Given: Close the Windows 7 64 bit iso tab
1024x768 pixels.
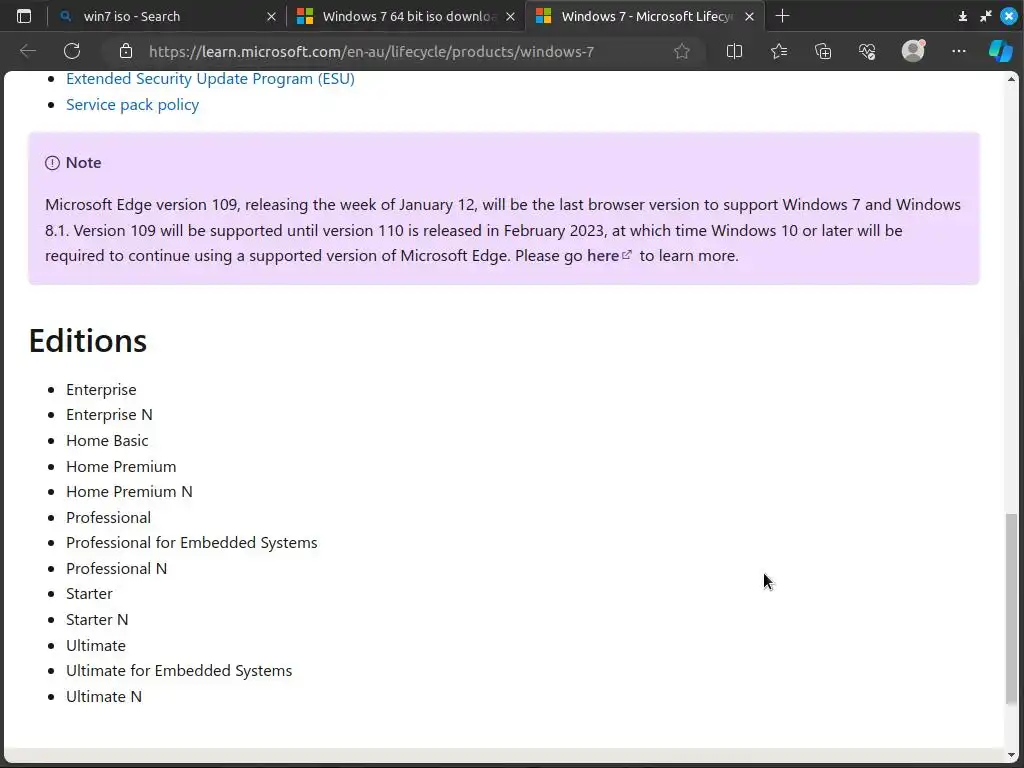Looking at the screenshot, I should point(511,17).
